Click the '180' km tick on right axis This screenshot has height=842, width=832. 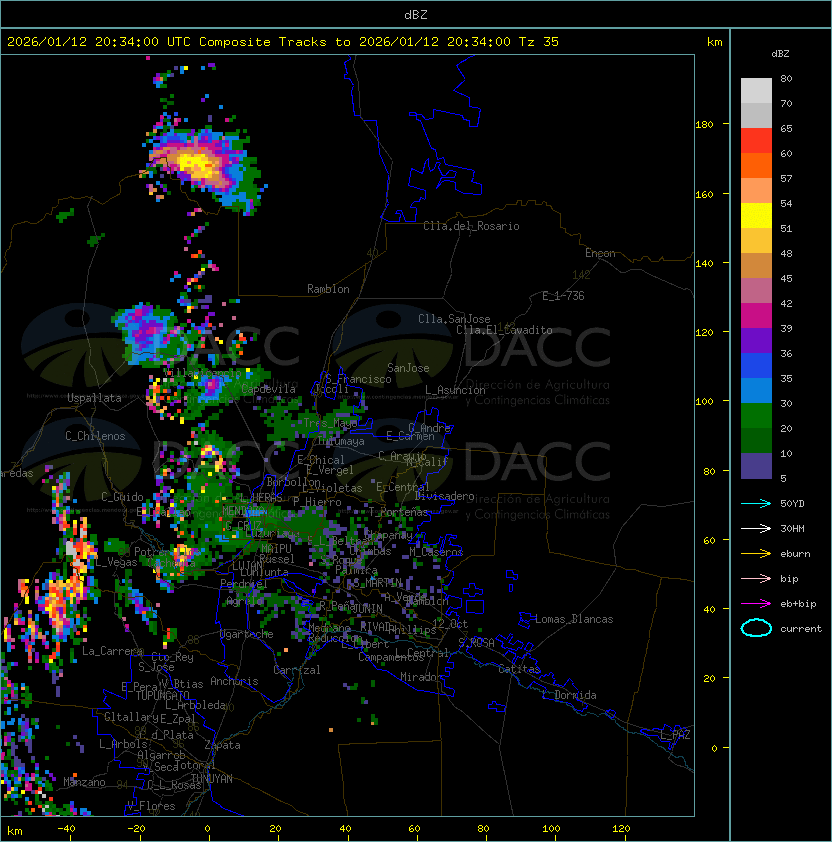pos(704,125)
